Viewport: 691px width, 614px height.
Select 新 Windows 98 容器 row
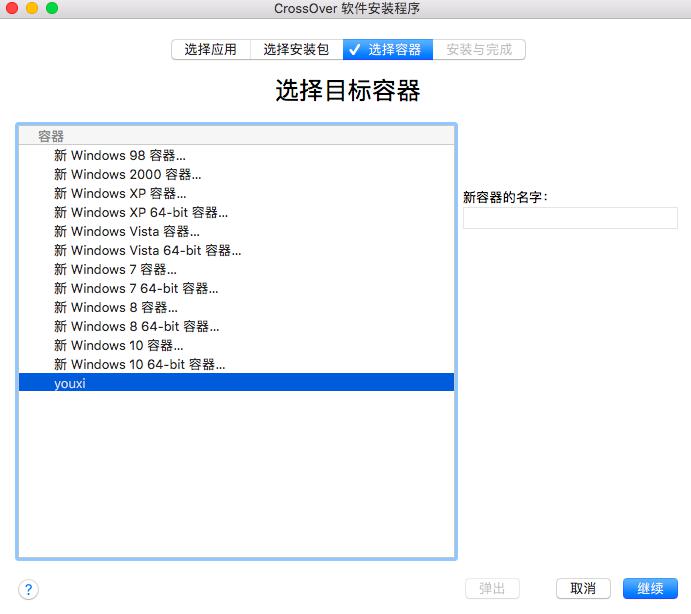tap(236, 155)
